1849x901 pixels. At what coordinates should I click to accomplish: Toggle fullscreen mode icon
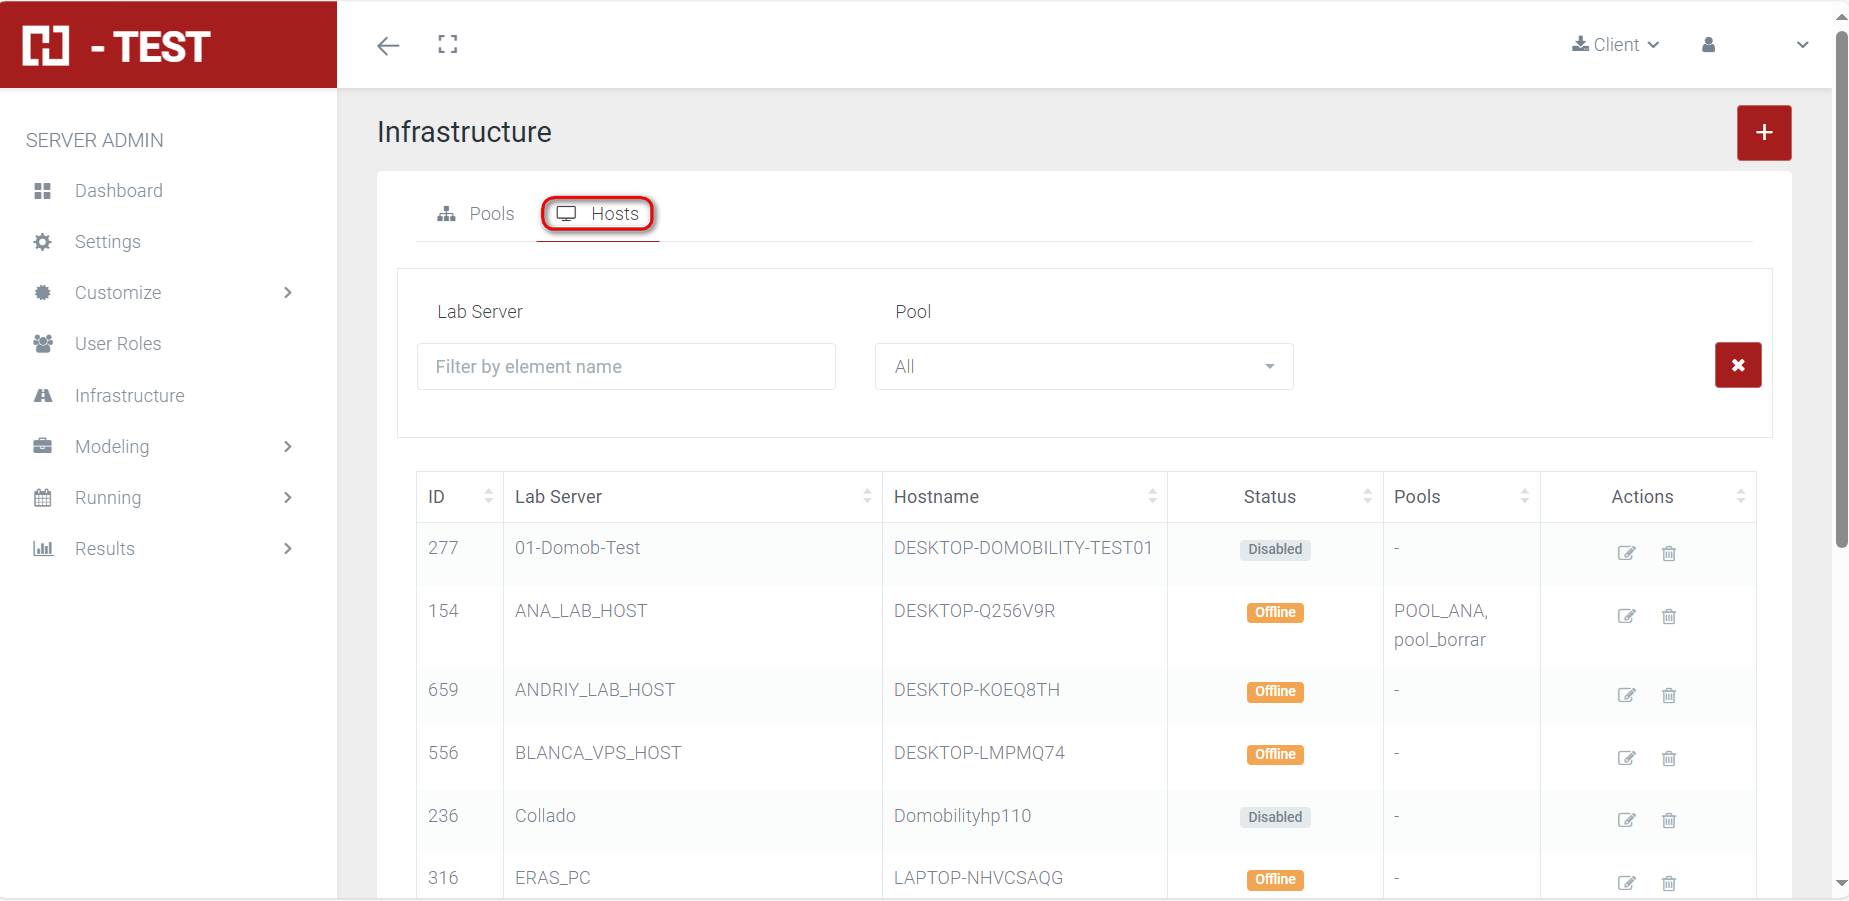pyautogui.click(x=448, y=45)
